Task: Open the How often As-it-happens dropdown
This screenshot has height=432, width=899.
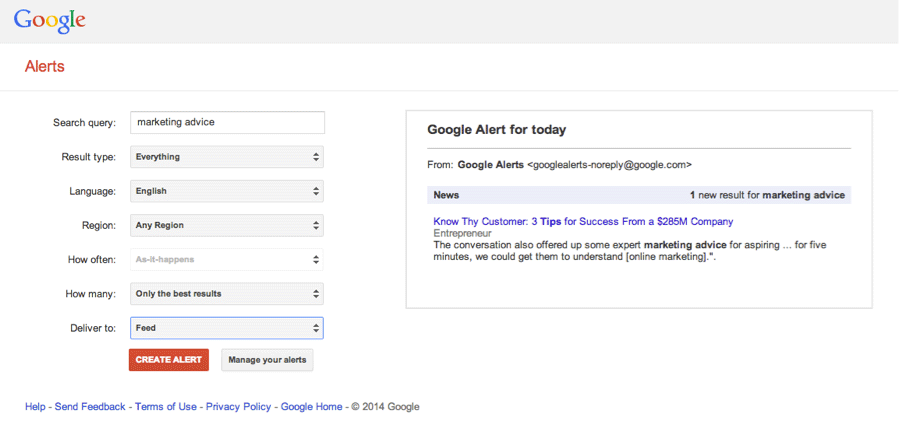Action: coord(227,259)
